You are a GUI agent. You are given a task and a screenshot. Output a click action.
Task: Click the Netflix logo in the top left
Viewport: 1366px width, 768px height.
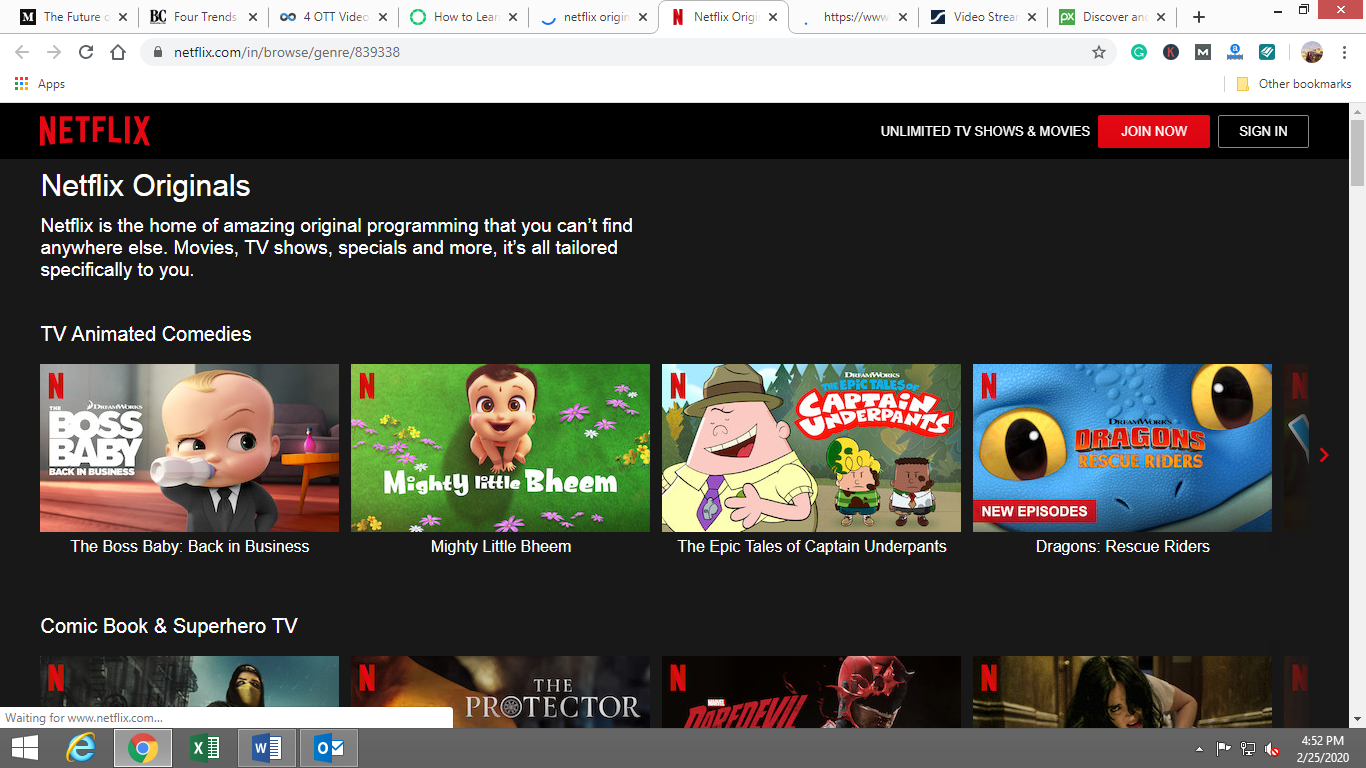coord(95,130)
